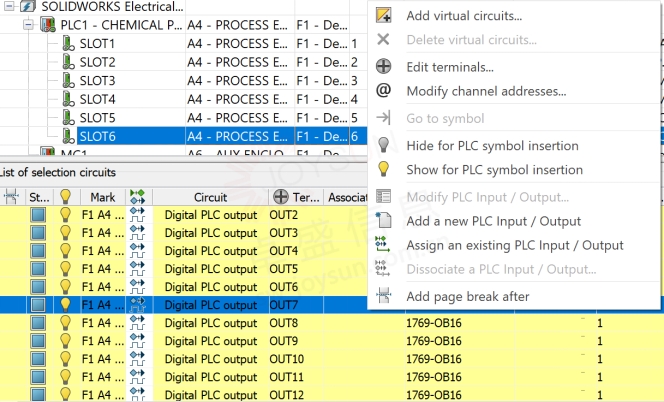
Task: Click the Assign existing PLC I/O icon
Action: point(382,244)
